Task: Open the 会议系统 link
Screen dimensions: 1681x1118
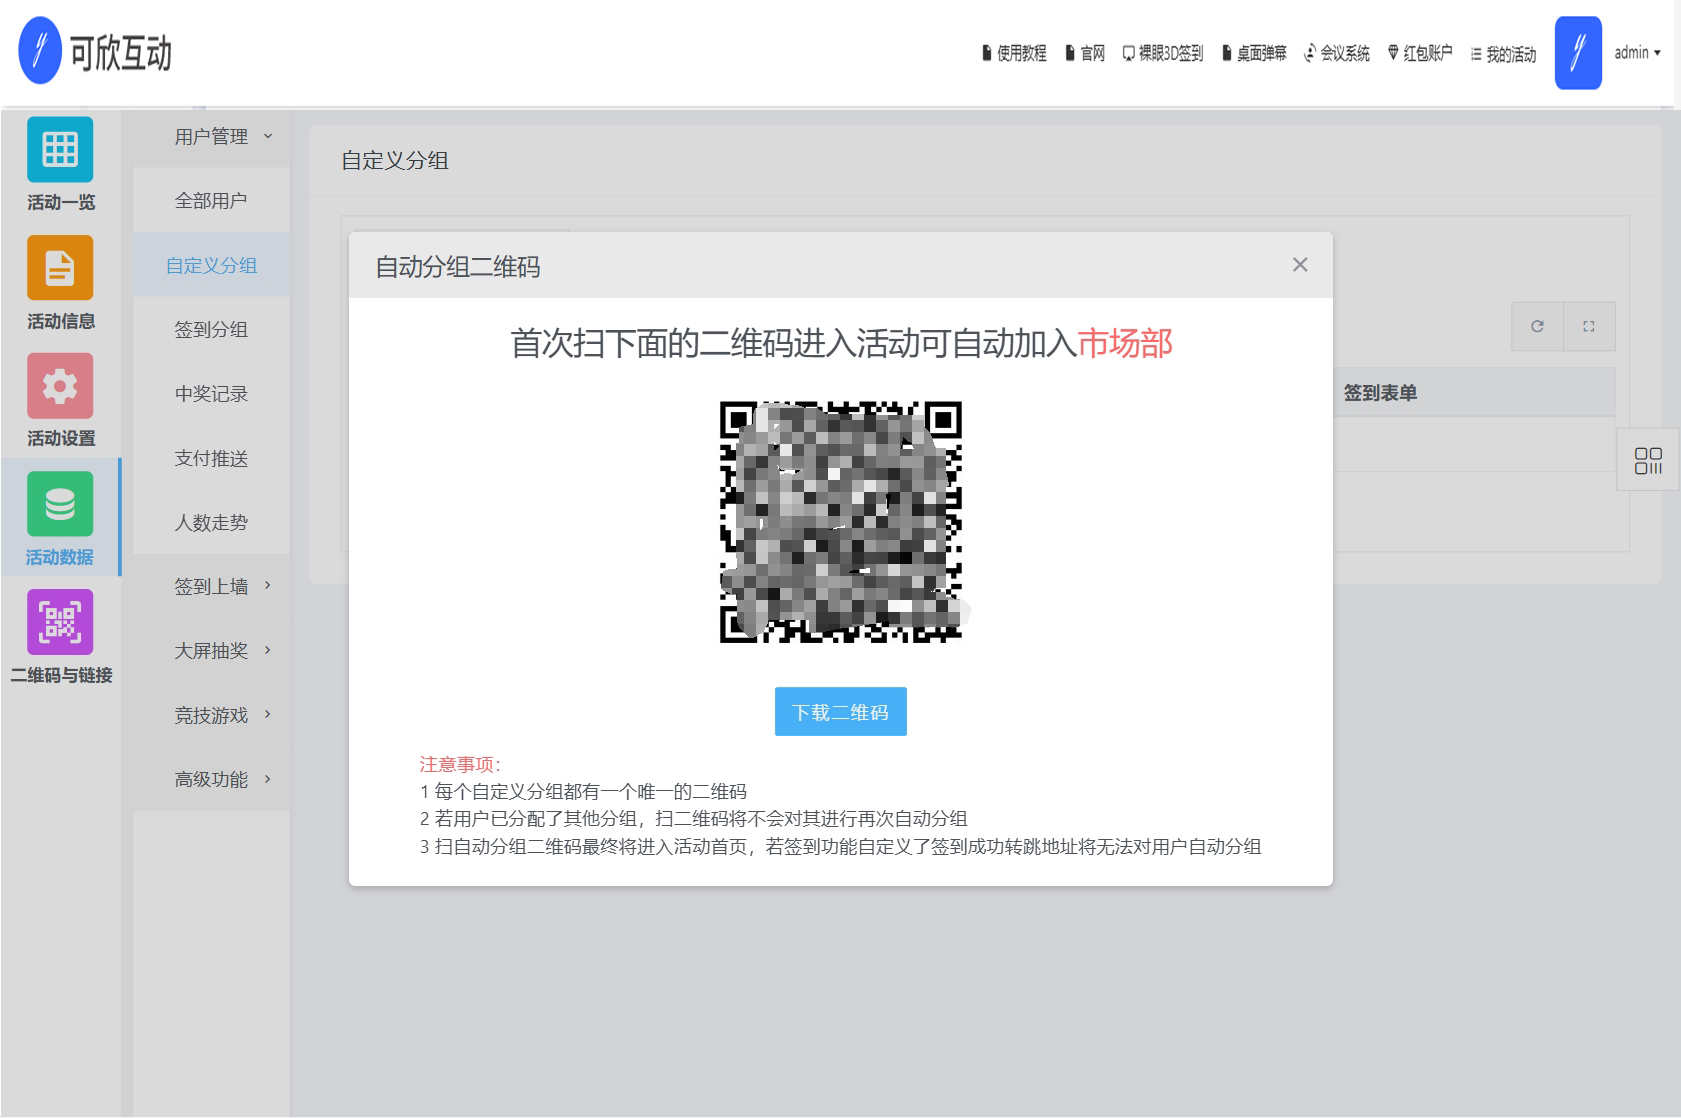Action: pyautogui.click(x=1337, y=53)
